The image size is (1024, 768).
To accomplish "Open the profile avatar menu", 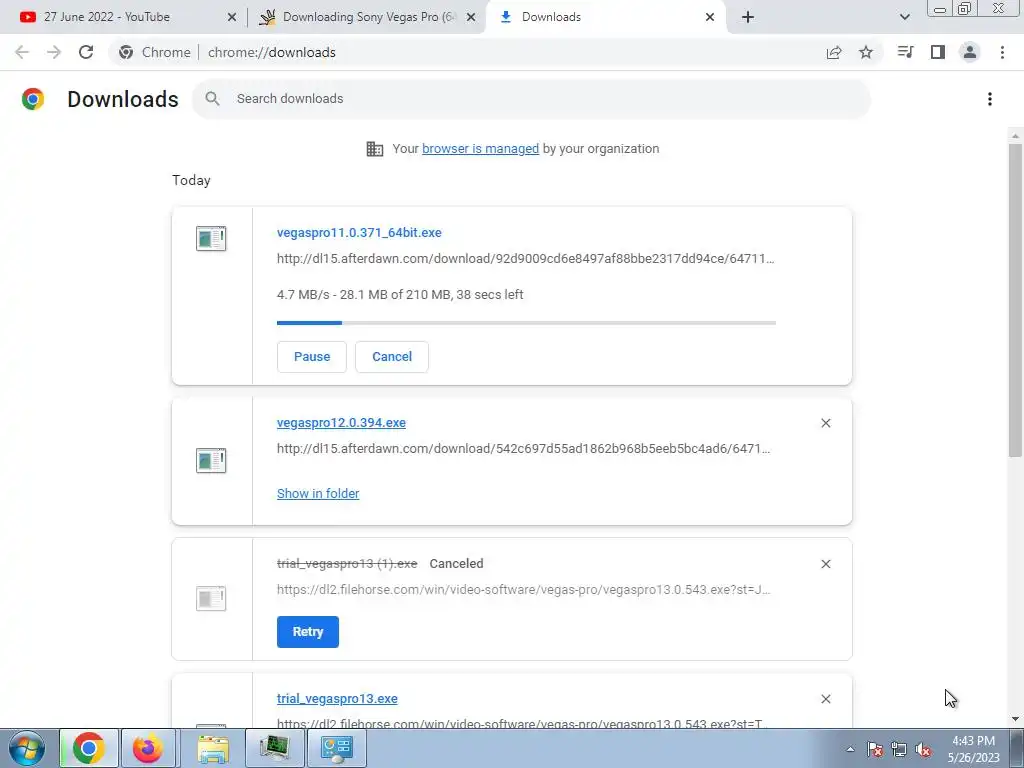I will [970, 52].
